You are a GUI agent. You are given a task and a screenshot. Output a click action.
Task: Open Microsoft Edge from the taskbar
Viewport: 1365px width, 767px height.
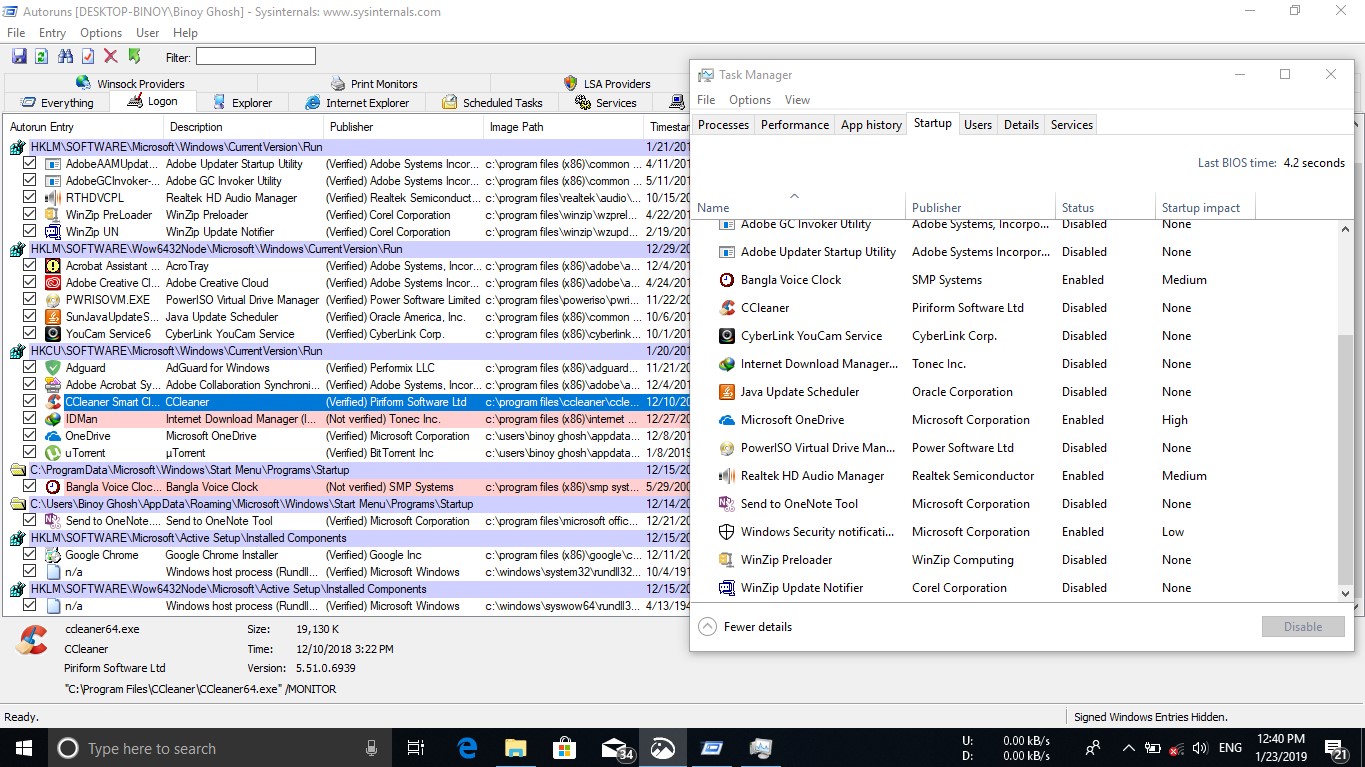click(467, 748)
